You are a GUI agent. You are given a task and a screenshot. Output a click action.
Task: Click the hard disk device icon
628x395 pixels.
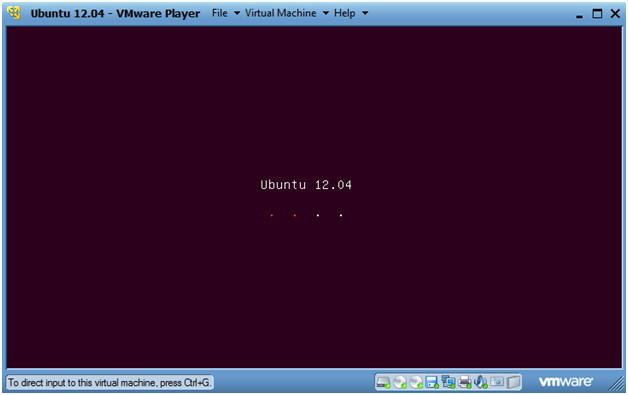[383, 383]
